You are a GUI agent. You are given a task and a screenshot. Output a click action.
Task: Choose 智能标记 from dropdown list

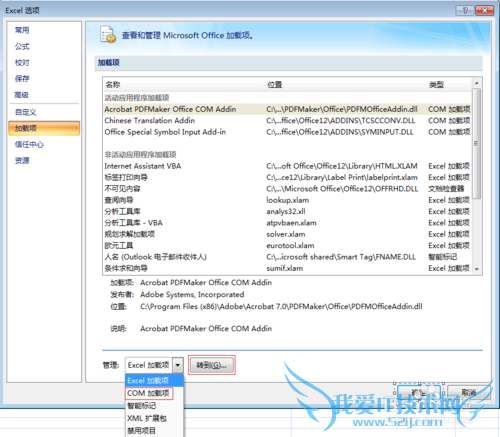(154, 406)
